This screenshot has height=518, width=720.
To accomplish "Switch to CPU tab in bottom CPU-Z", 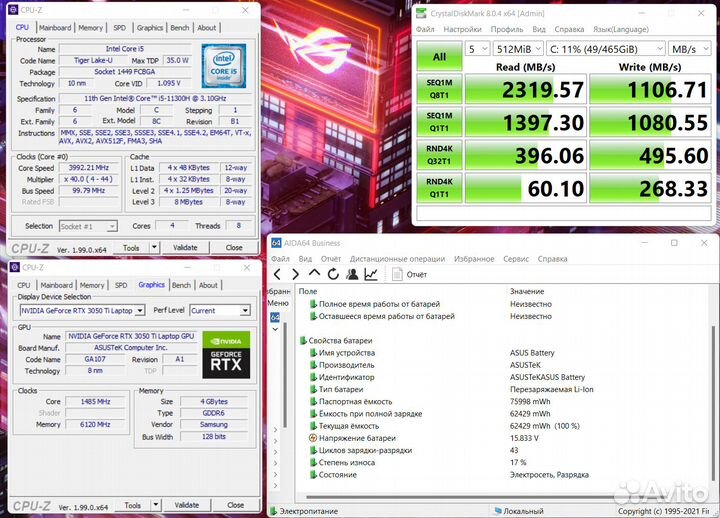I will (x=23, y=285).
